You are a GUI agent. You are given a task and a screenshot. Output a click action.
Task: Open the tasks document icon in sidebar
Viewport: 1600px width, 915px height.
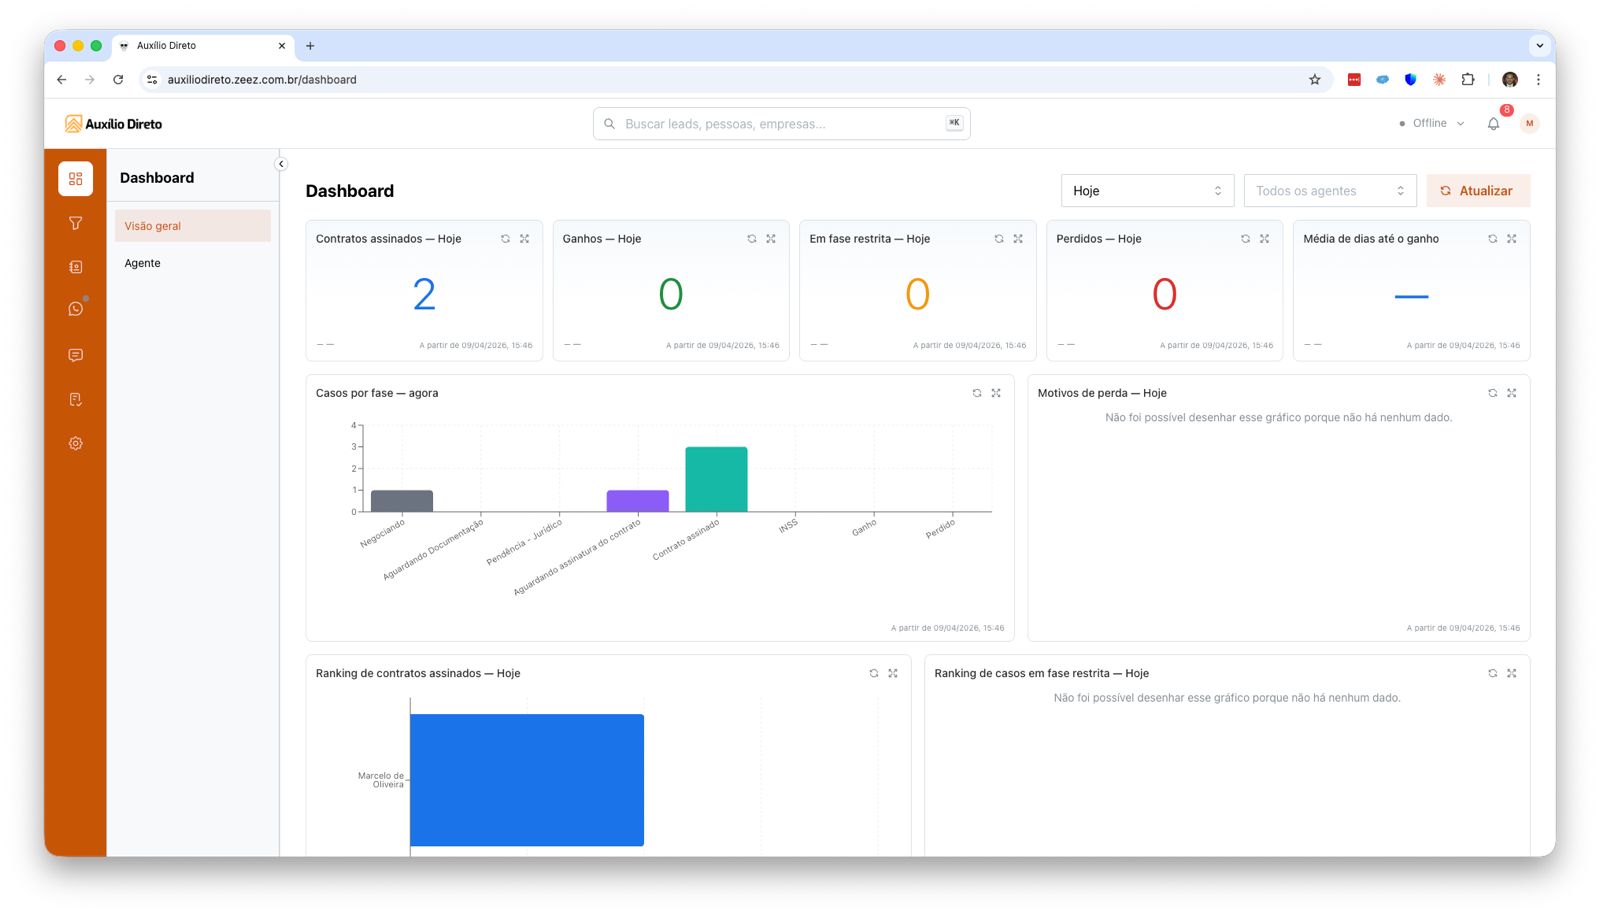point(75,398)
